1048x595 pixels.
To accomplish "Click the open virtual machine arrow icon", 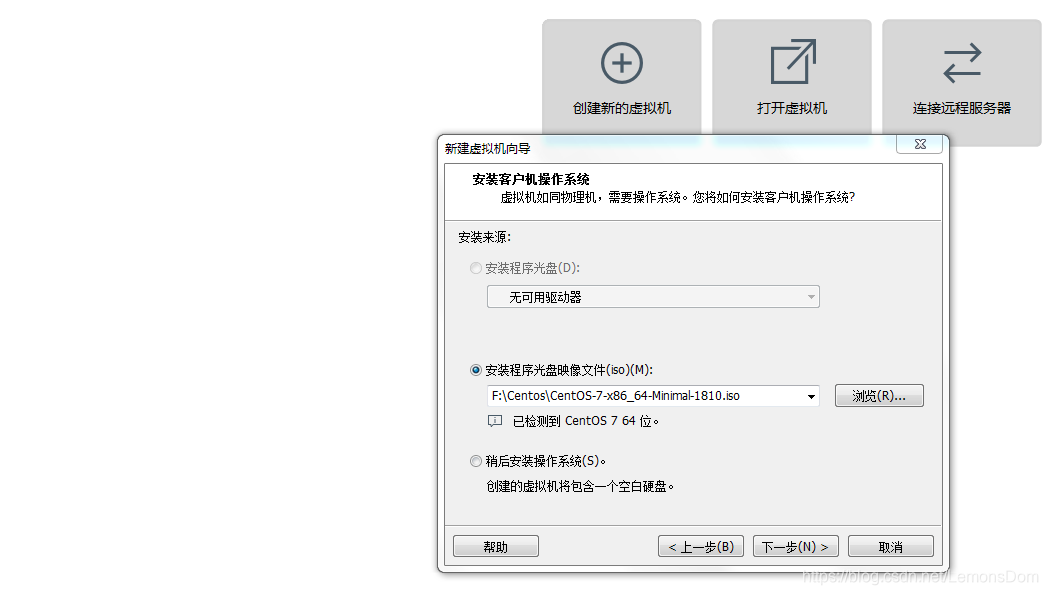I will (x=793, y=62).
